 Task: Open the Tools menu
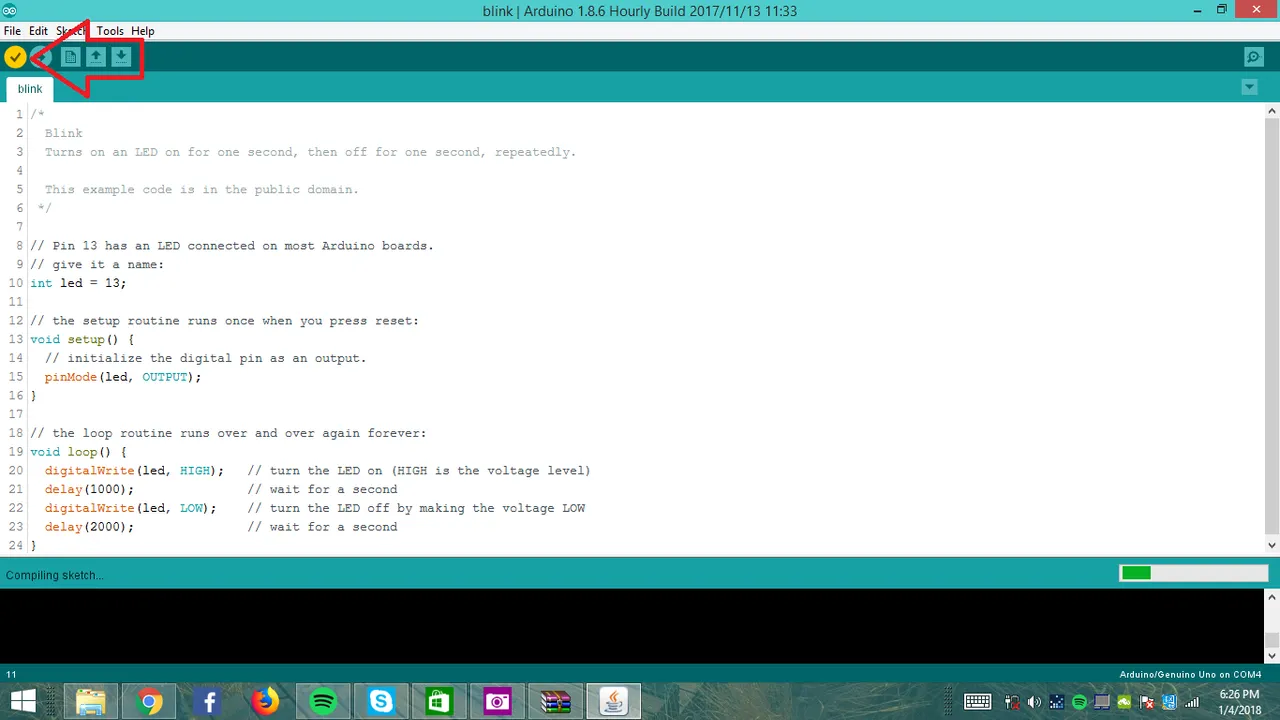coord(110,31)
